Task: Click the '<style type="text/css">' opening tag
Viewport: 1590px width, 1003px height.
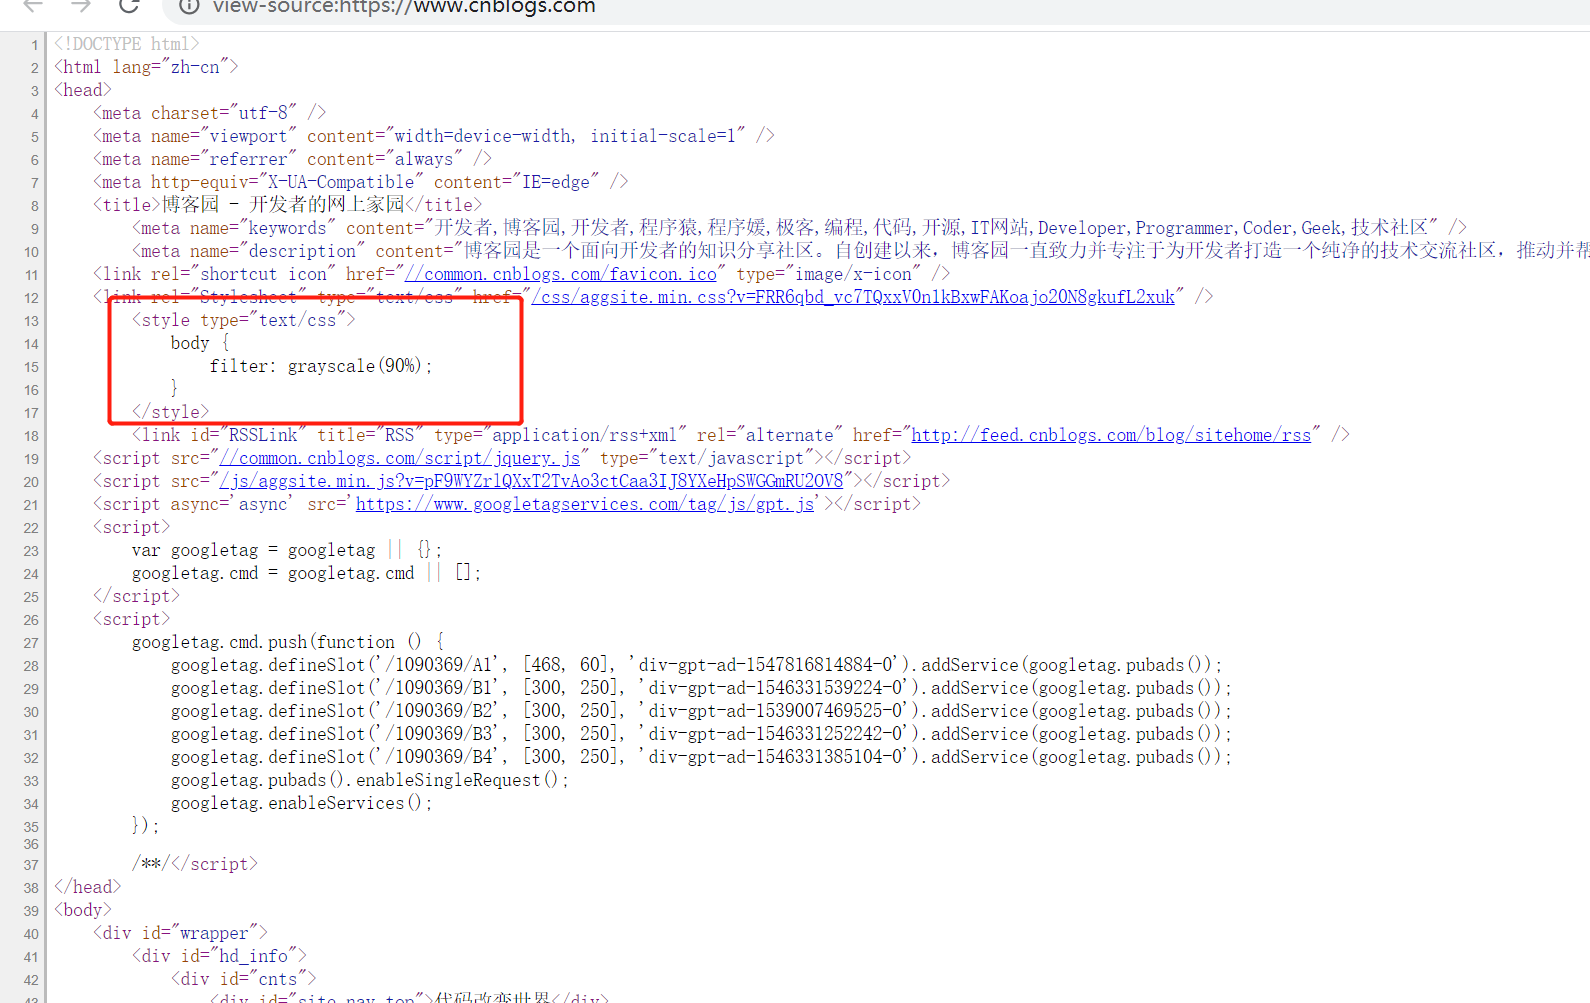Action: [x=244, y=320]
